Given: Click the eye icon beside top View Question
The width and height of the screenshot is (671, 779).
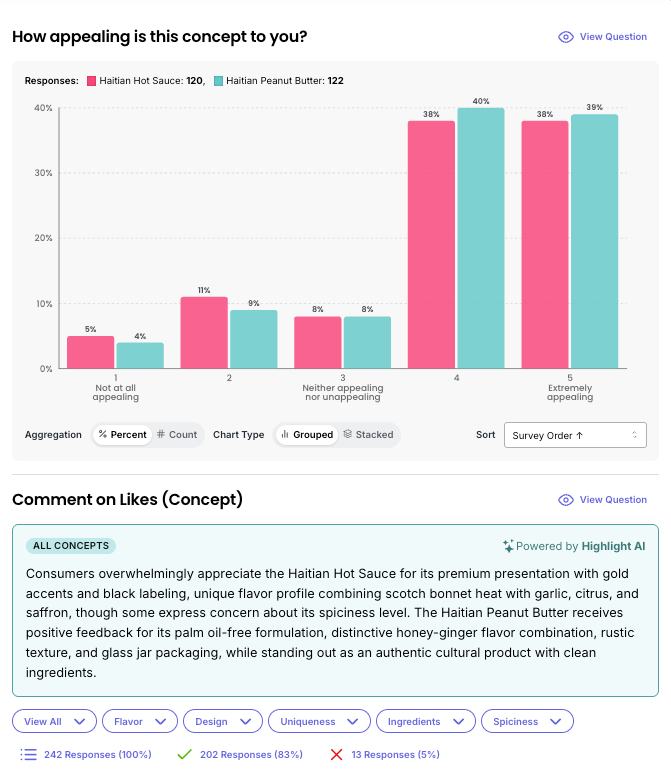Looking at the screenshot, I should 565,37.
